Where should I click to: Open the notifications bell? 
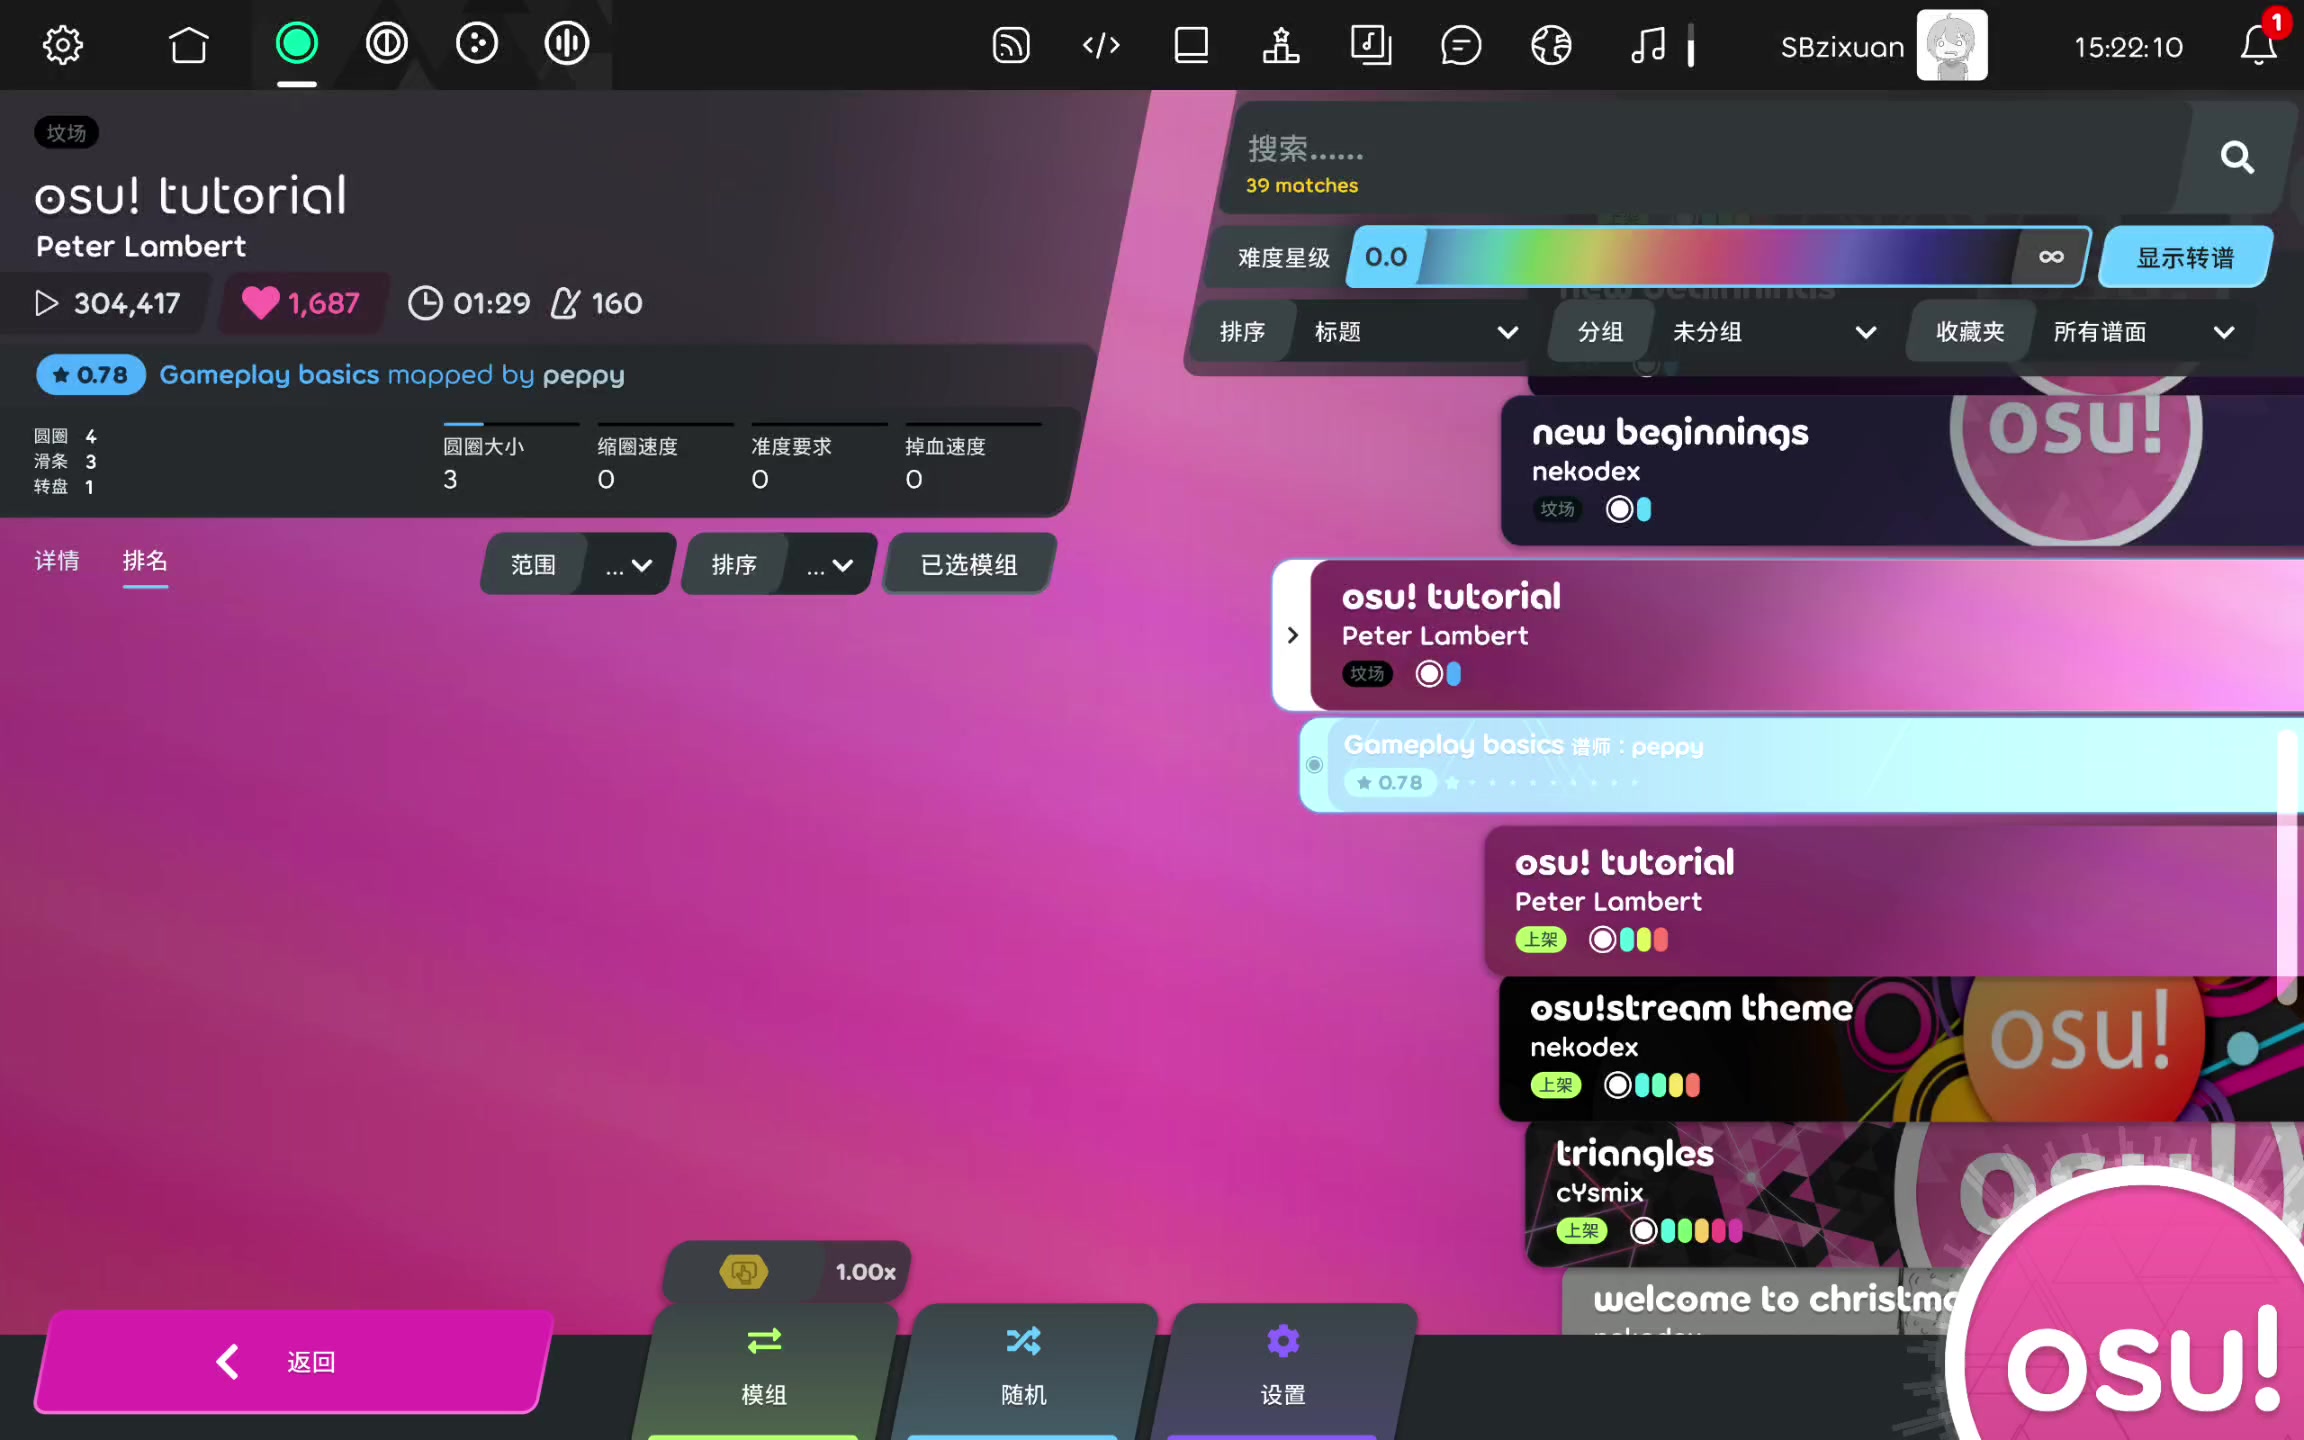2257,46
